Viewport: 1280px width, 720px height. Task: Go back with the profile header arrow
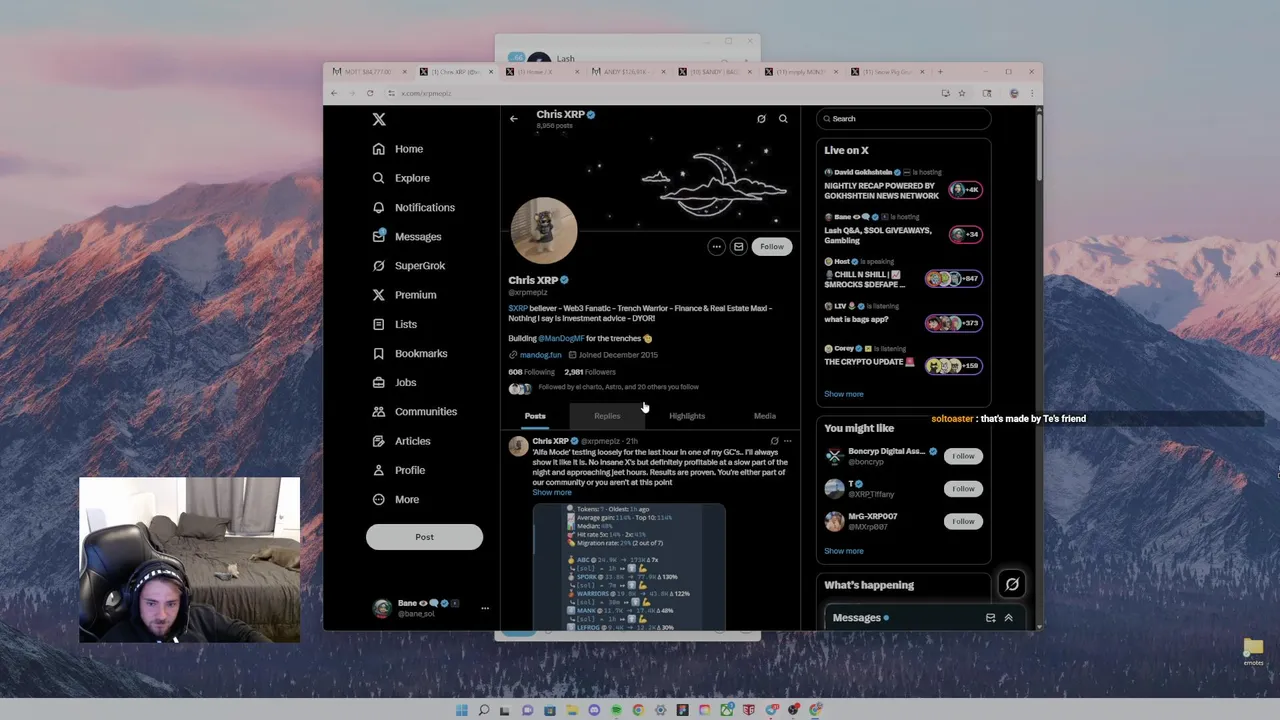tap(514, 119)
